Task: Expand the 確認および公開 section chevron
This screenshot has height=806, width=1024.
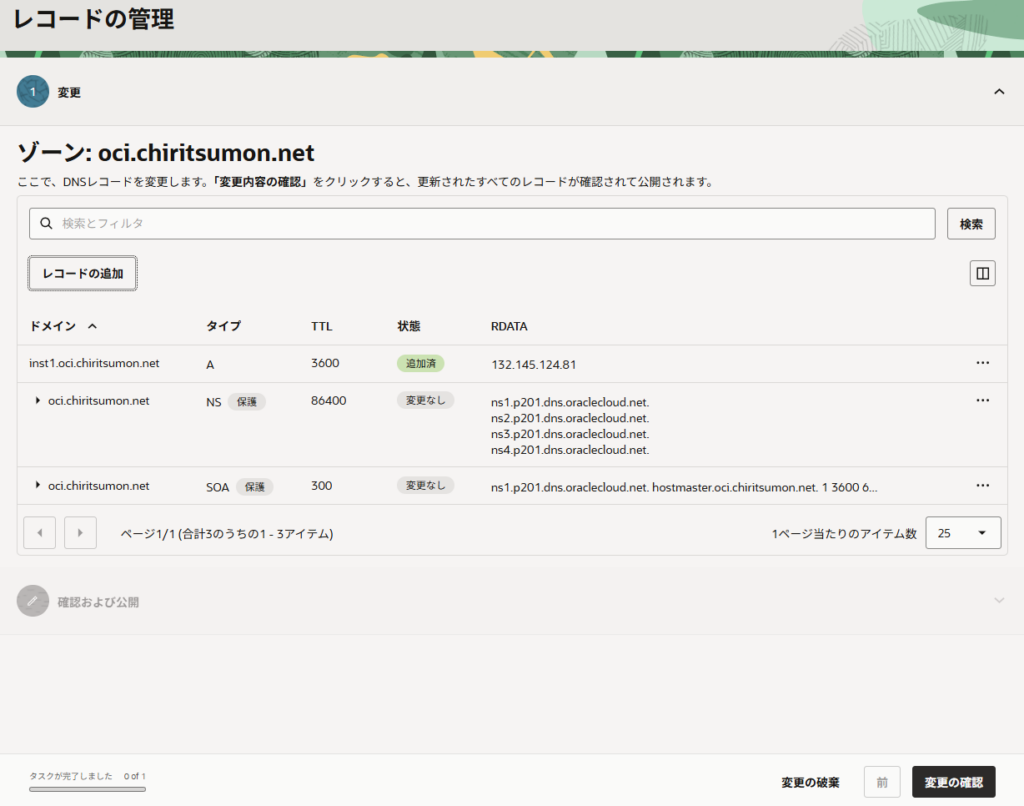Action: [x=998, y=601]
